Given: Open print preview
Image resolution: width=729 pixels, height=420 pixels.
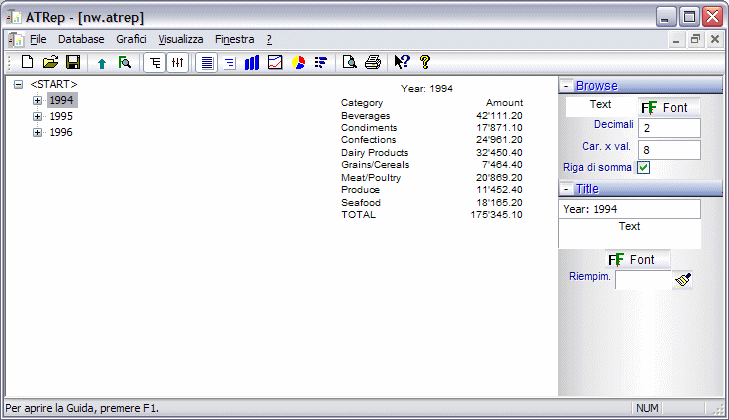Looking at the screenshot, I should tap(350, 62).
